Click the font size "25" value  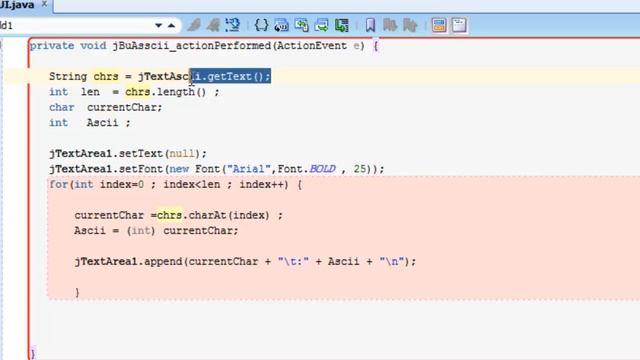pyautogui.click(x=360, y=169)
